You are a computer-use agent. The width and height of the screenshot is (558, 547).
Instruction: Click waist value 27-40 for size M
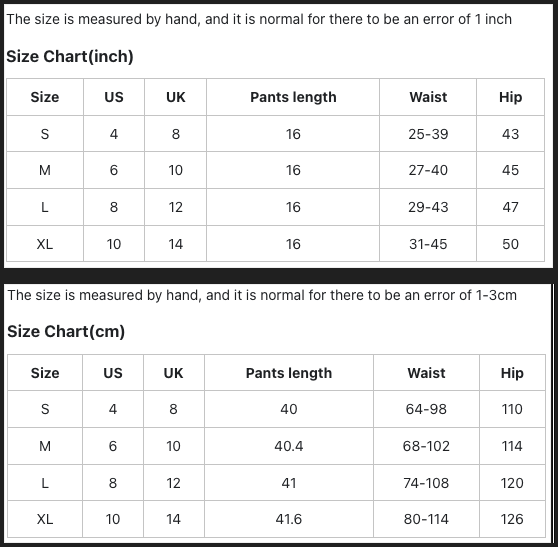[428, 170]
